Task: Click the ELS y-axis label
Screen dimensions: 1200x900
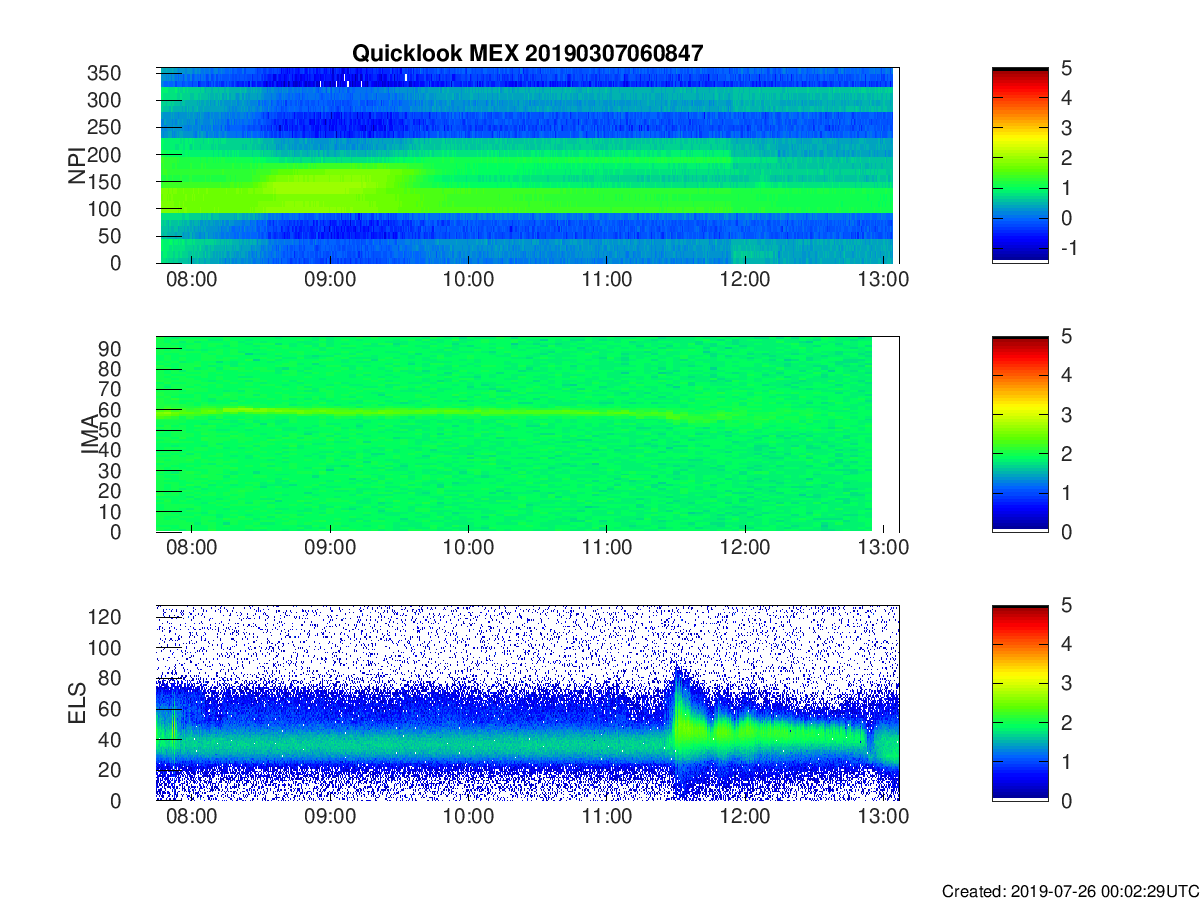Action: tap(76, 703)
